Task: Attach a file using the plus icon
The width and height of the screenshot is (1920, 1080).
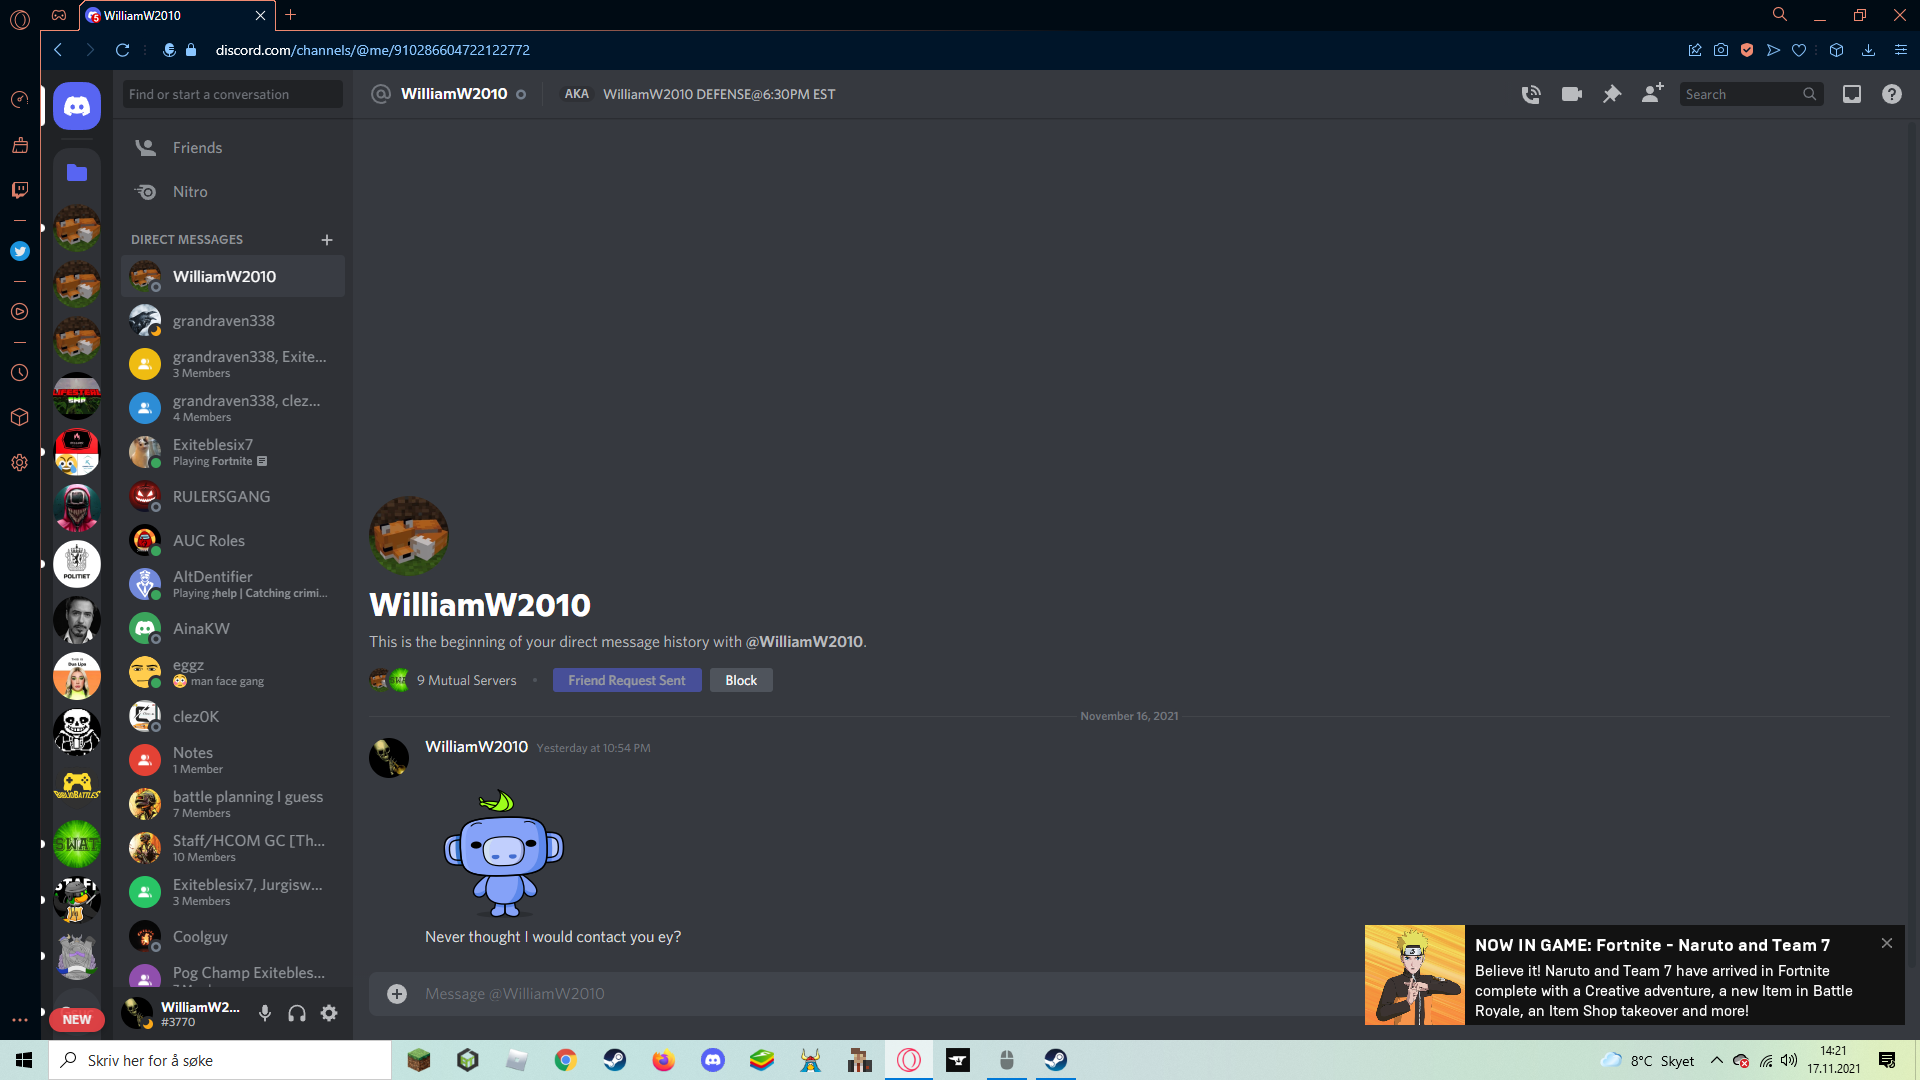Action: 396,993
